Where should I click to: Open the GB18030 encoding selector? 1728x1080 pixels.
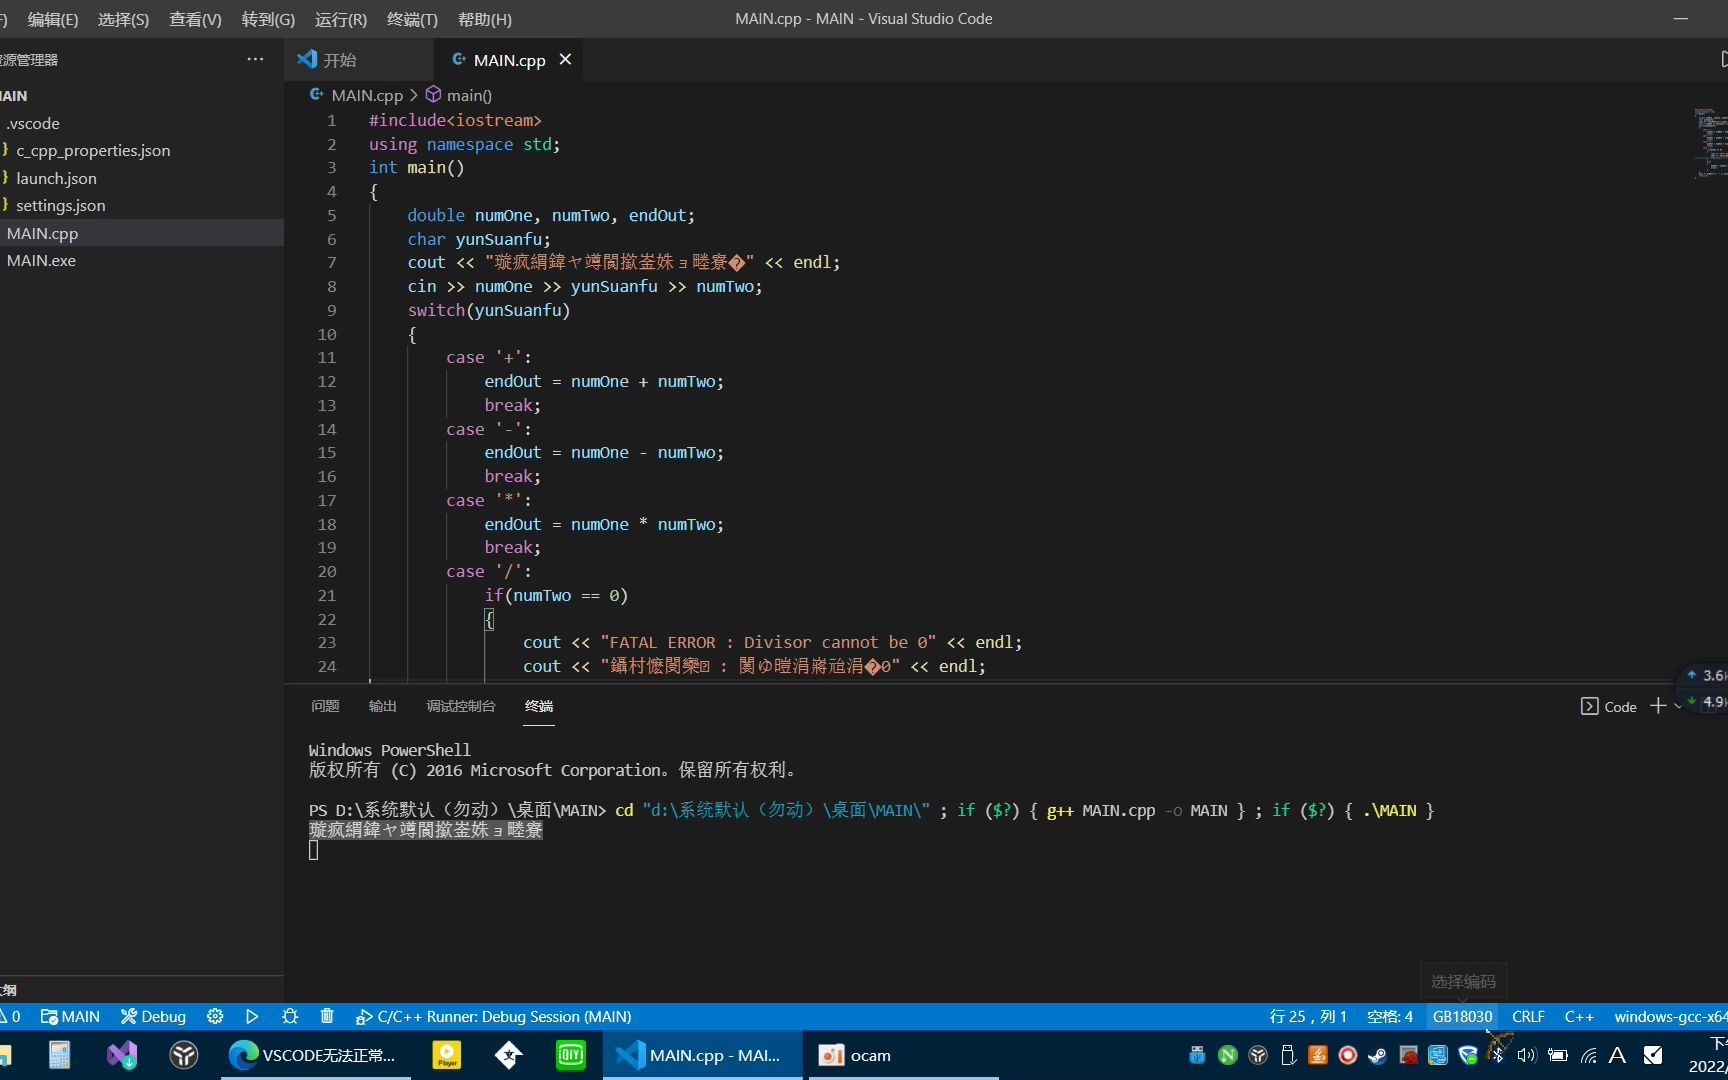click(x=1462, y=1016)
